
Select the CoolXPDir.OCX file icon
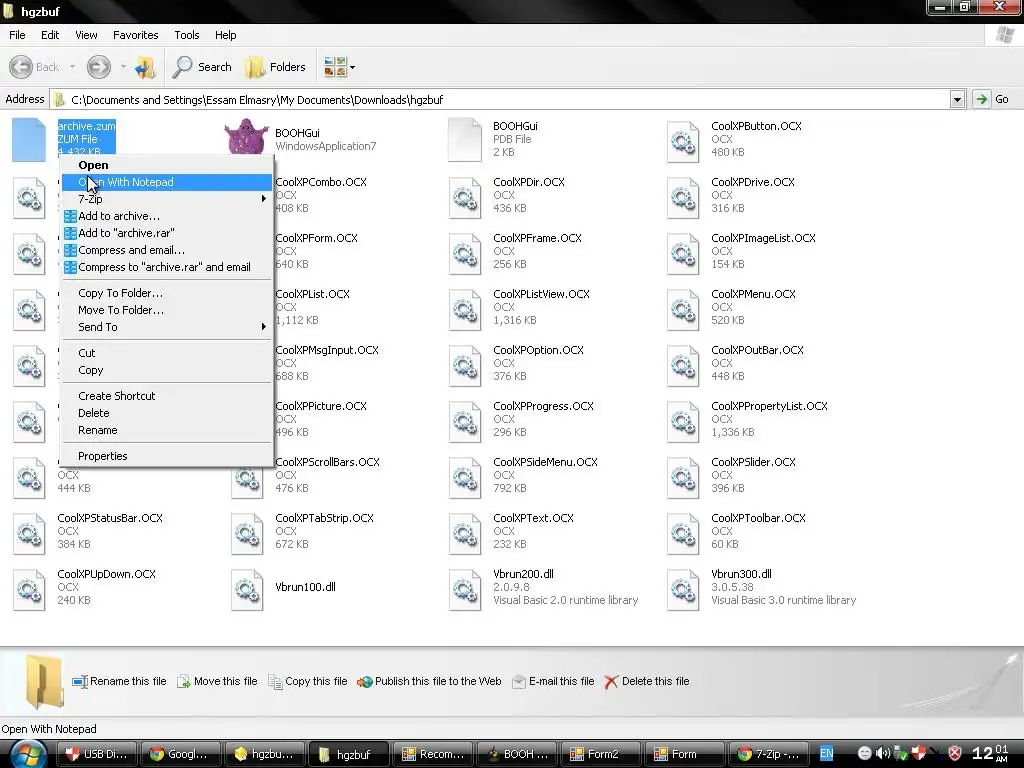click(464, 197)
